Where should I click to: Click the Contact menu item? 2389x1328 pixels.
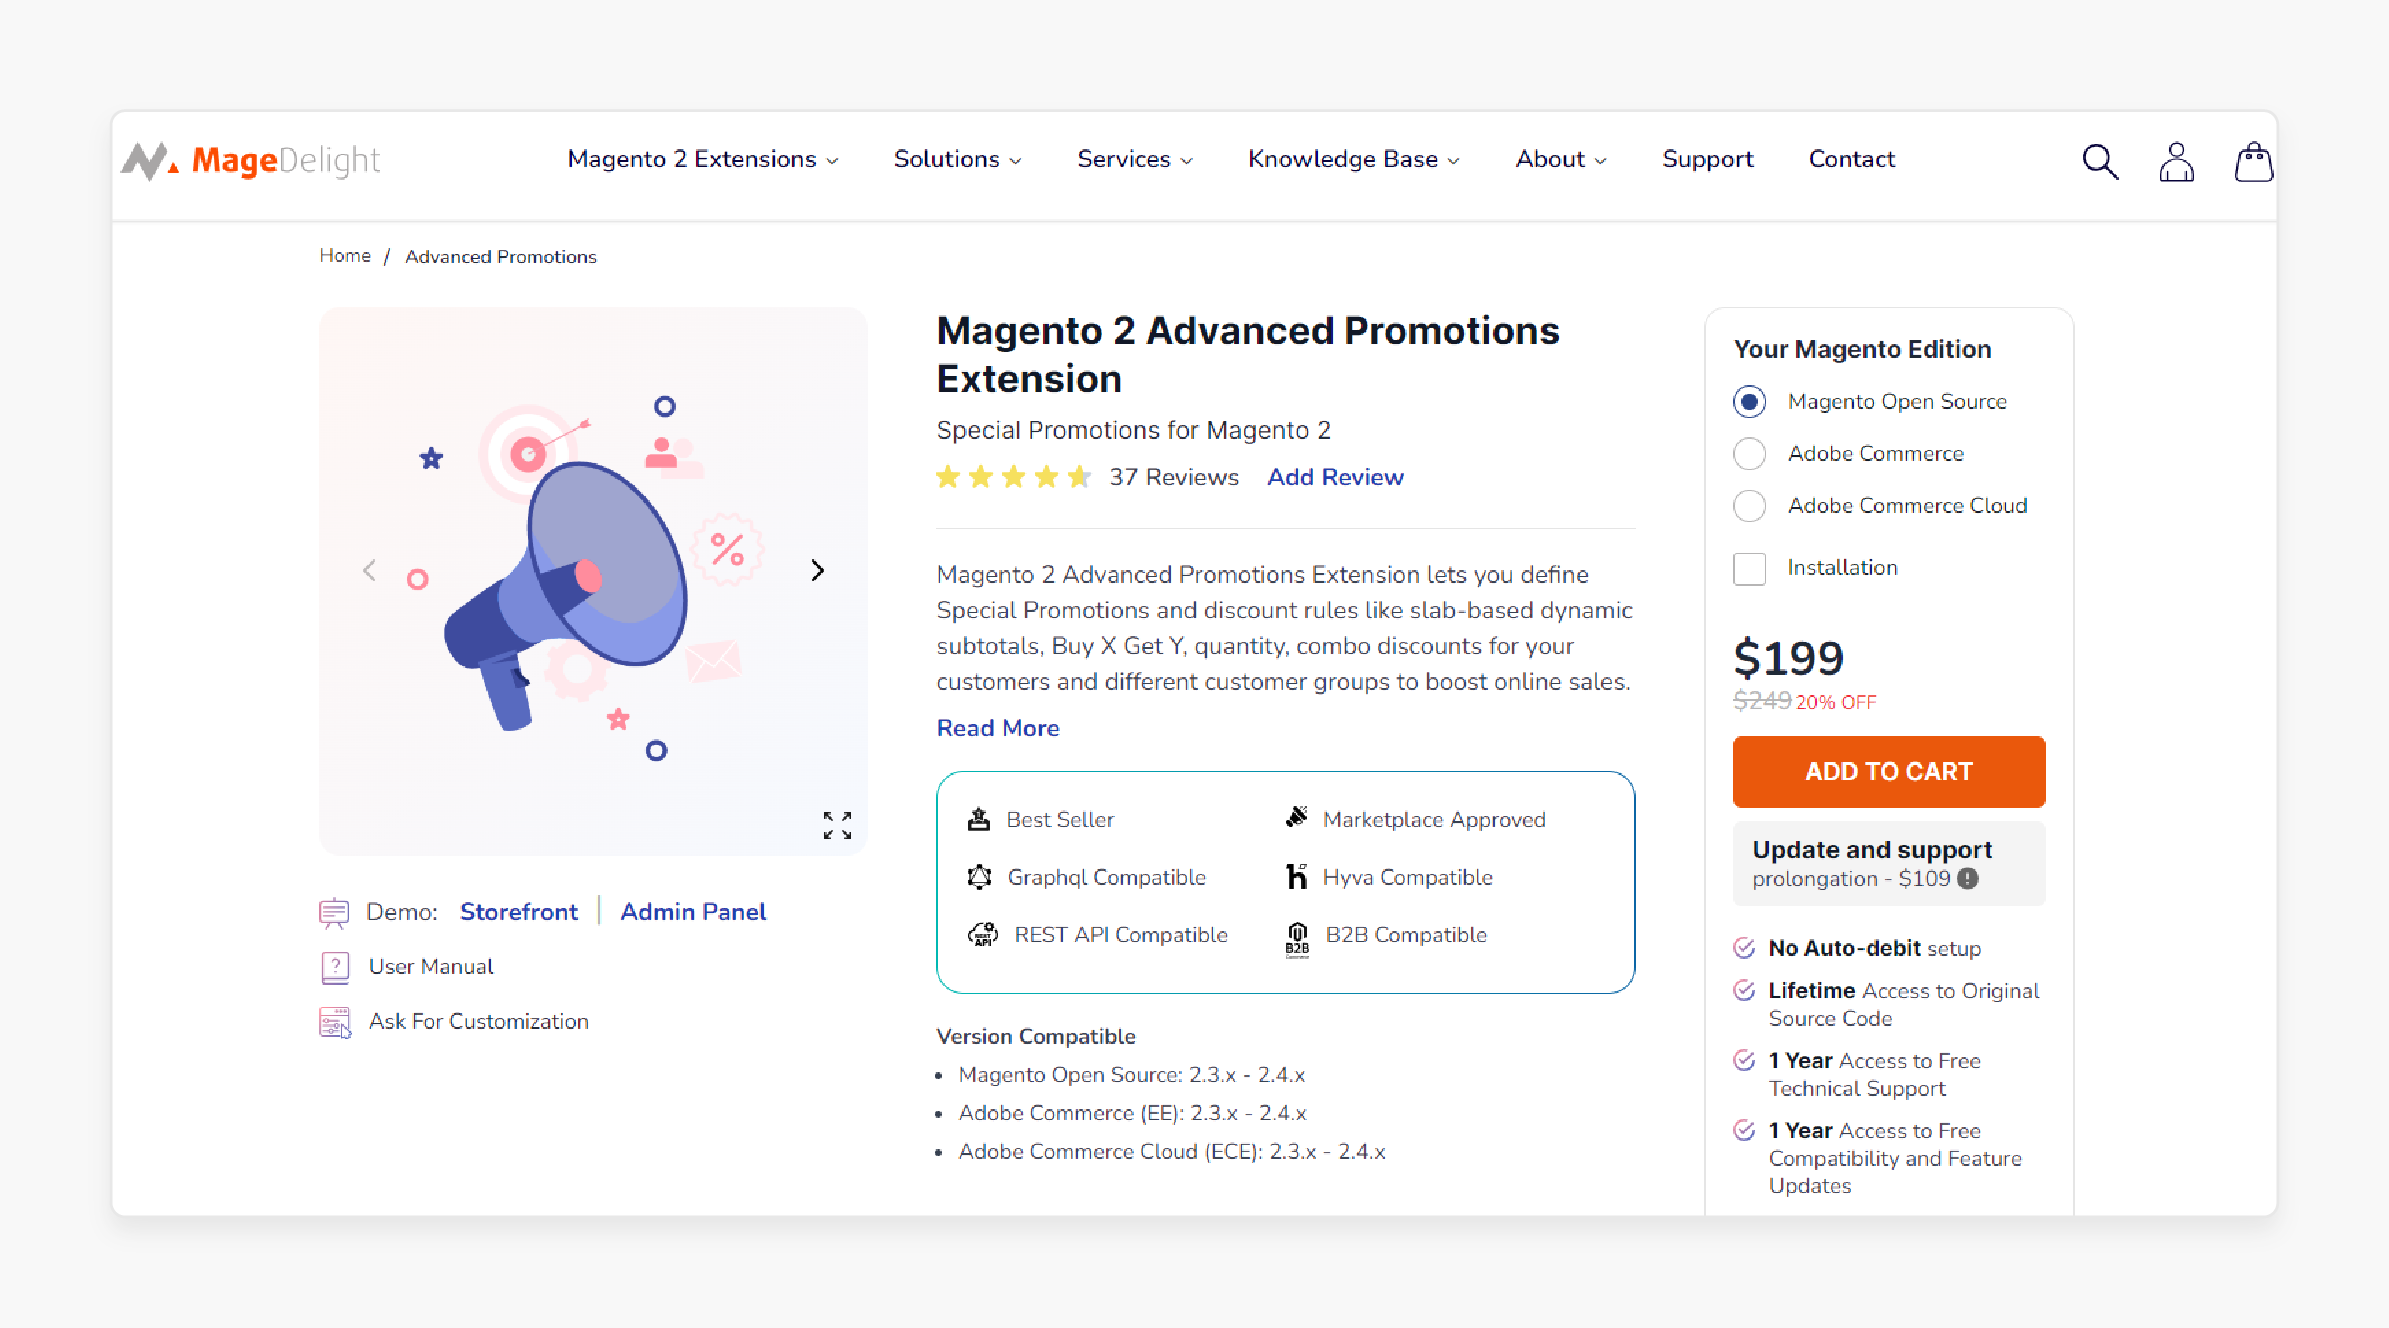(1851, 159)
